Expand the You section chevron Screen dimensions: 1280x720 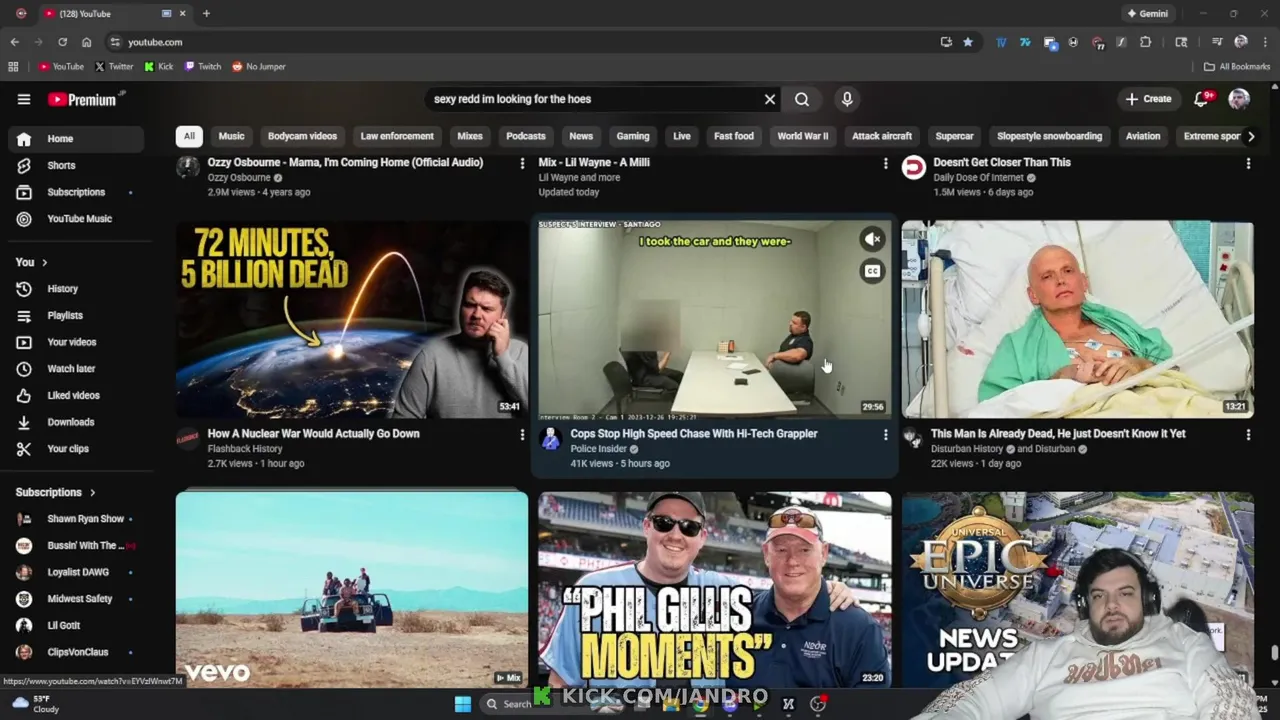tap(44, 262)
